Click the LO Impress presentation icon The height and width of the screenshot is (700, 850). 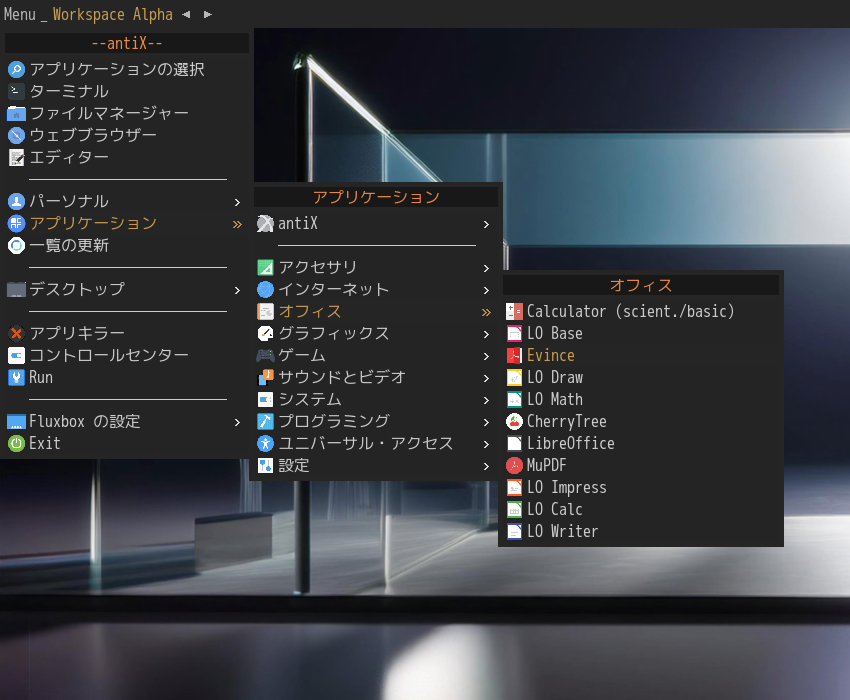[514, 487]
